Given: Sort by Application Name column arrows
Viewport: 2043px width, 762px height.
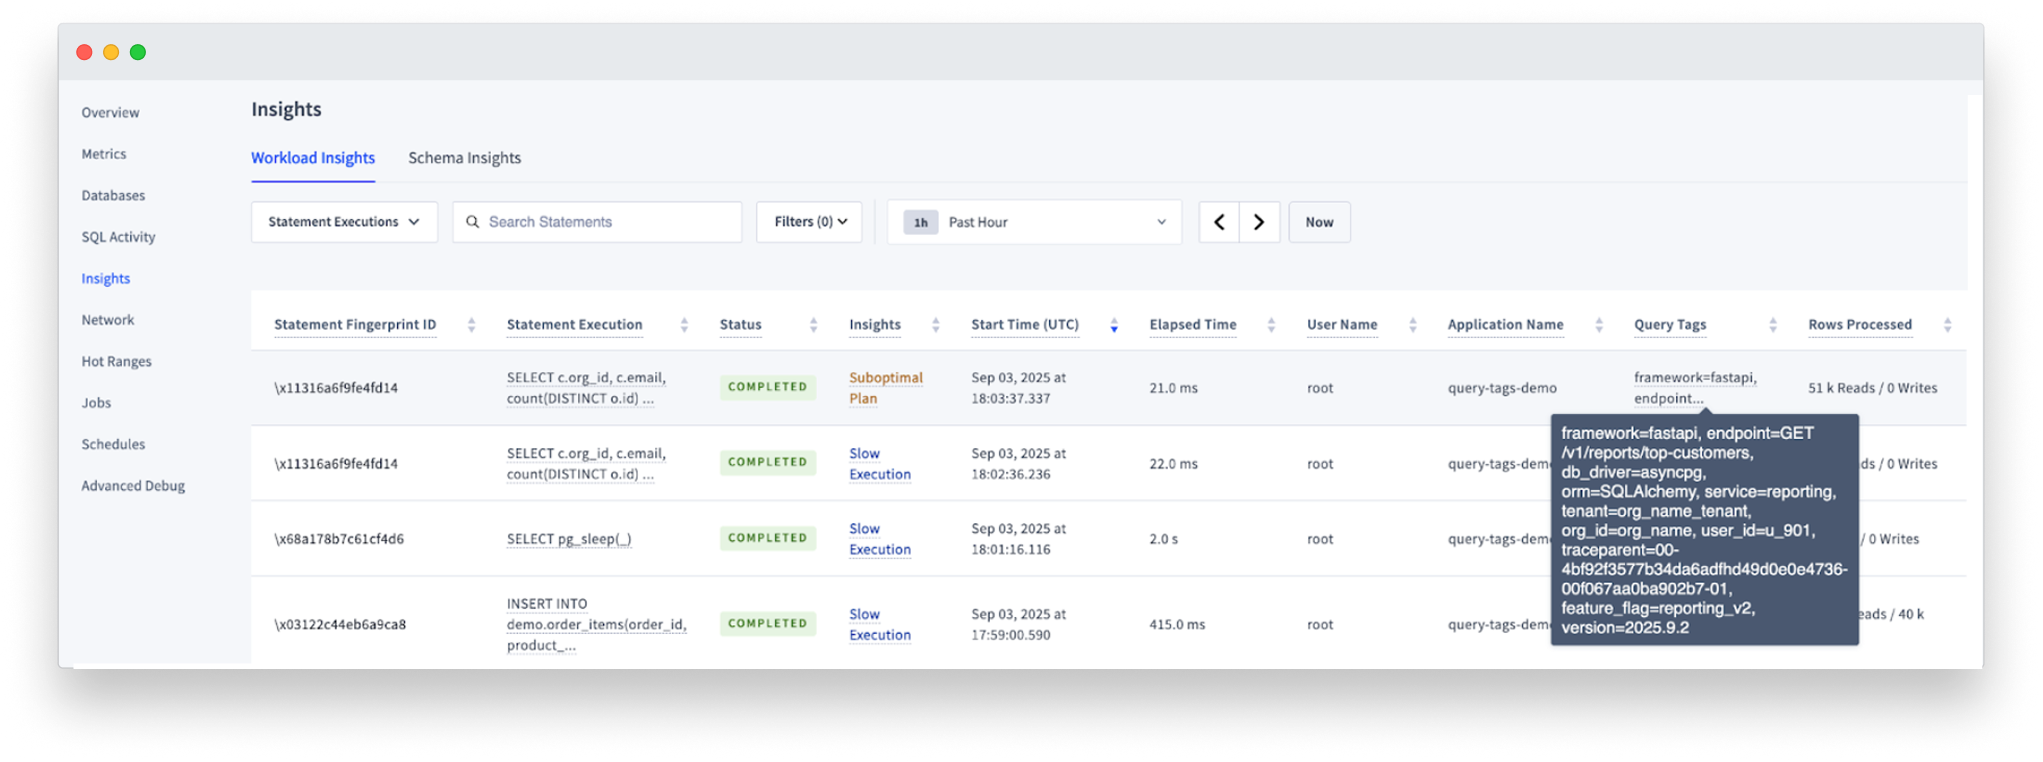Looking at the screenshot, I should [x=1599, y=325].
